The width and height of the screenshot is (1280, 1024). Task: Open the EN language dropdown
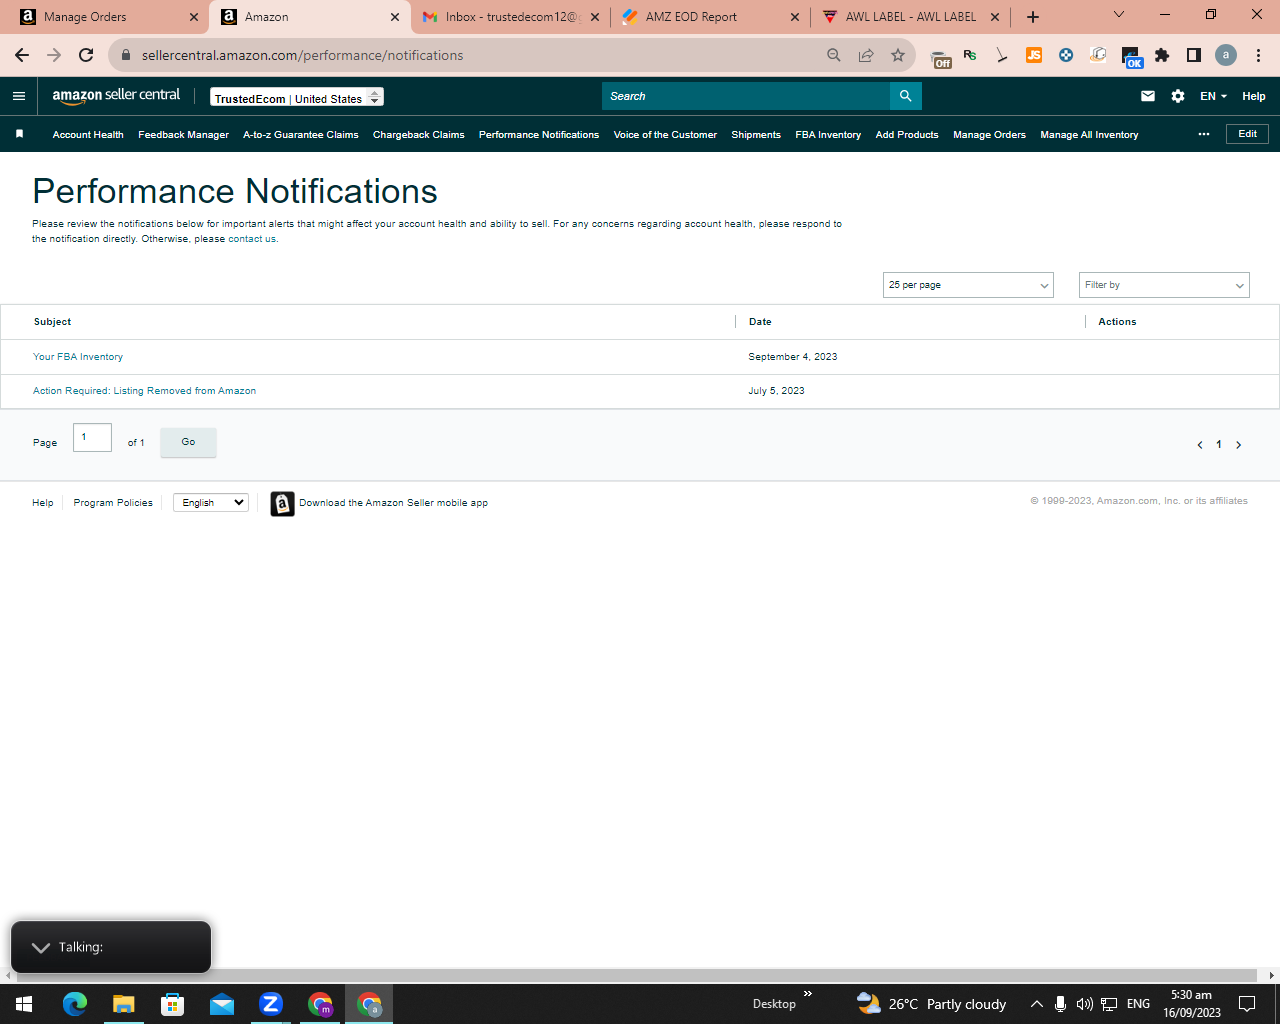pos(1213,96)
